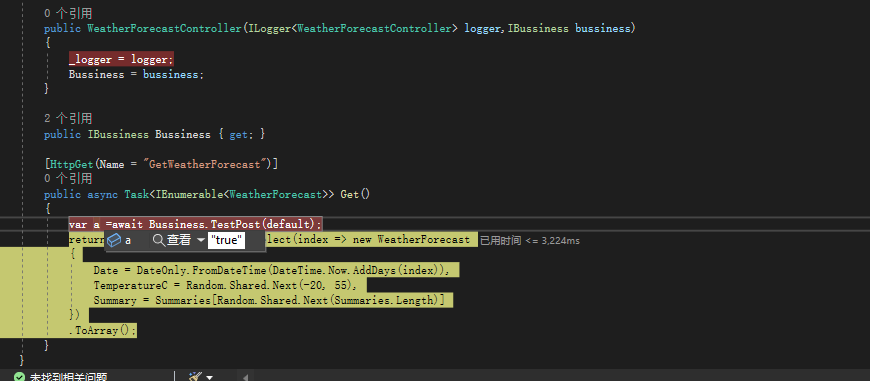Image resolution: width=870 pixels, height=381 pixels.
Task: Open the 已用时间 <= 3,224ms perf tip
Action: click(x=530, y=240)
